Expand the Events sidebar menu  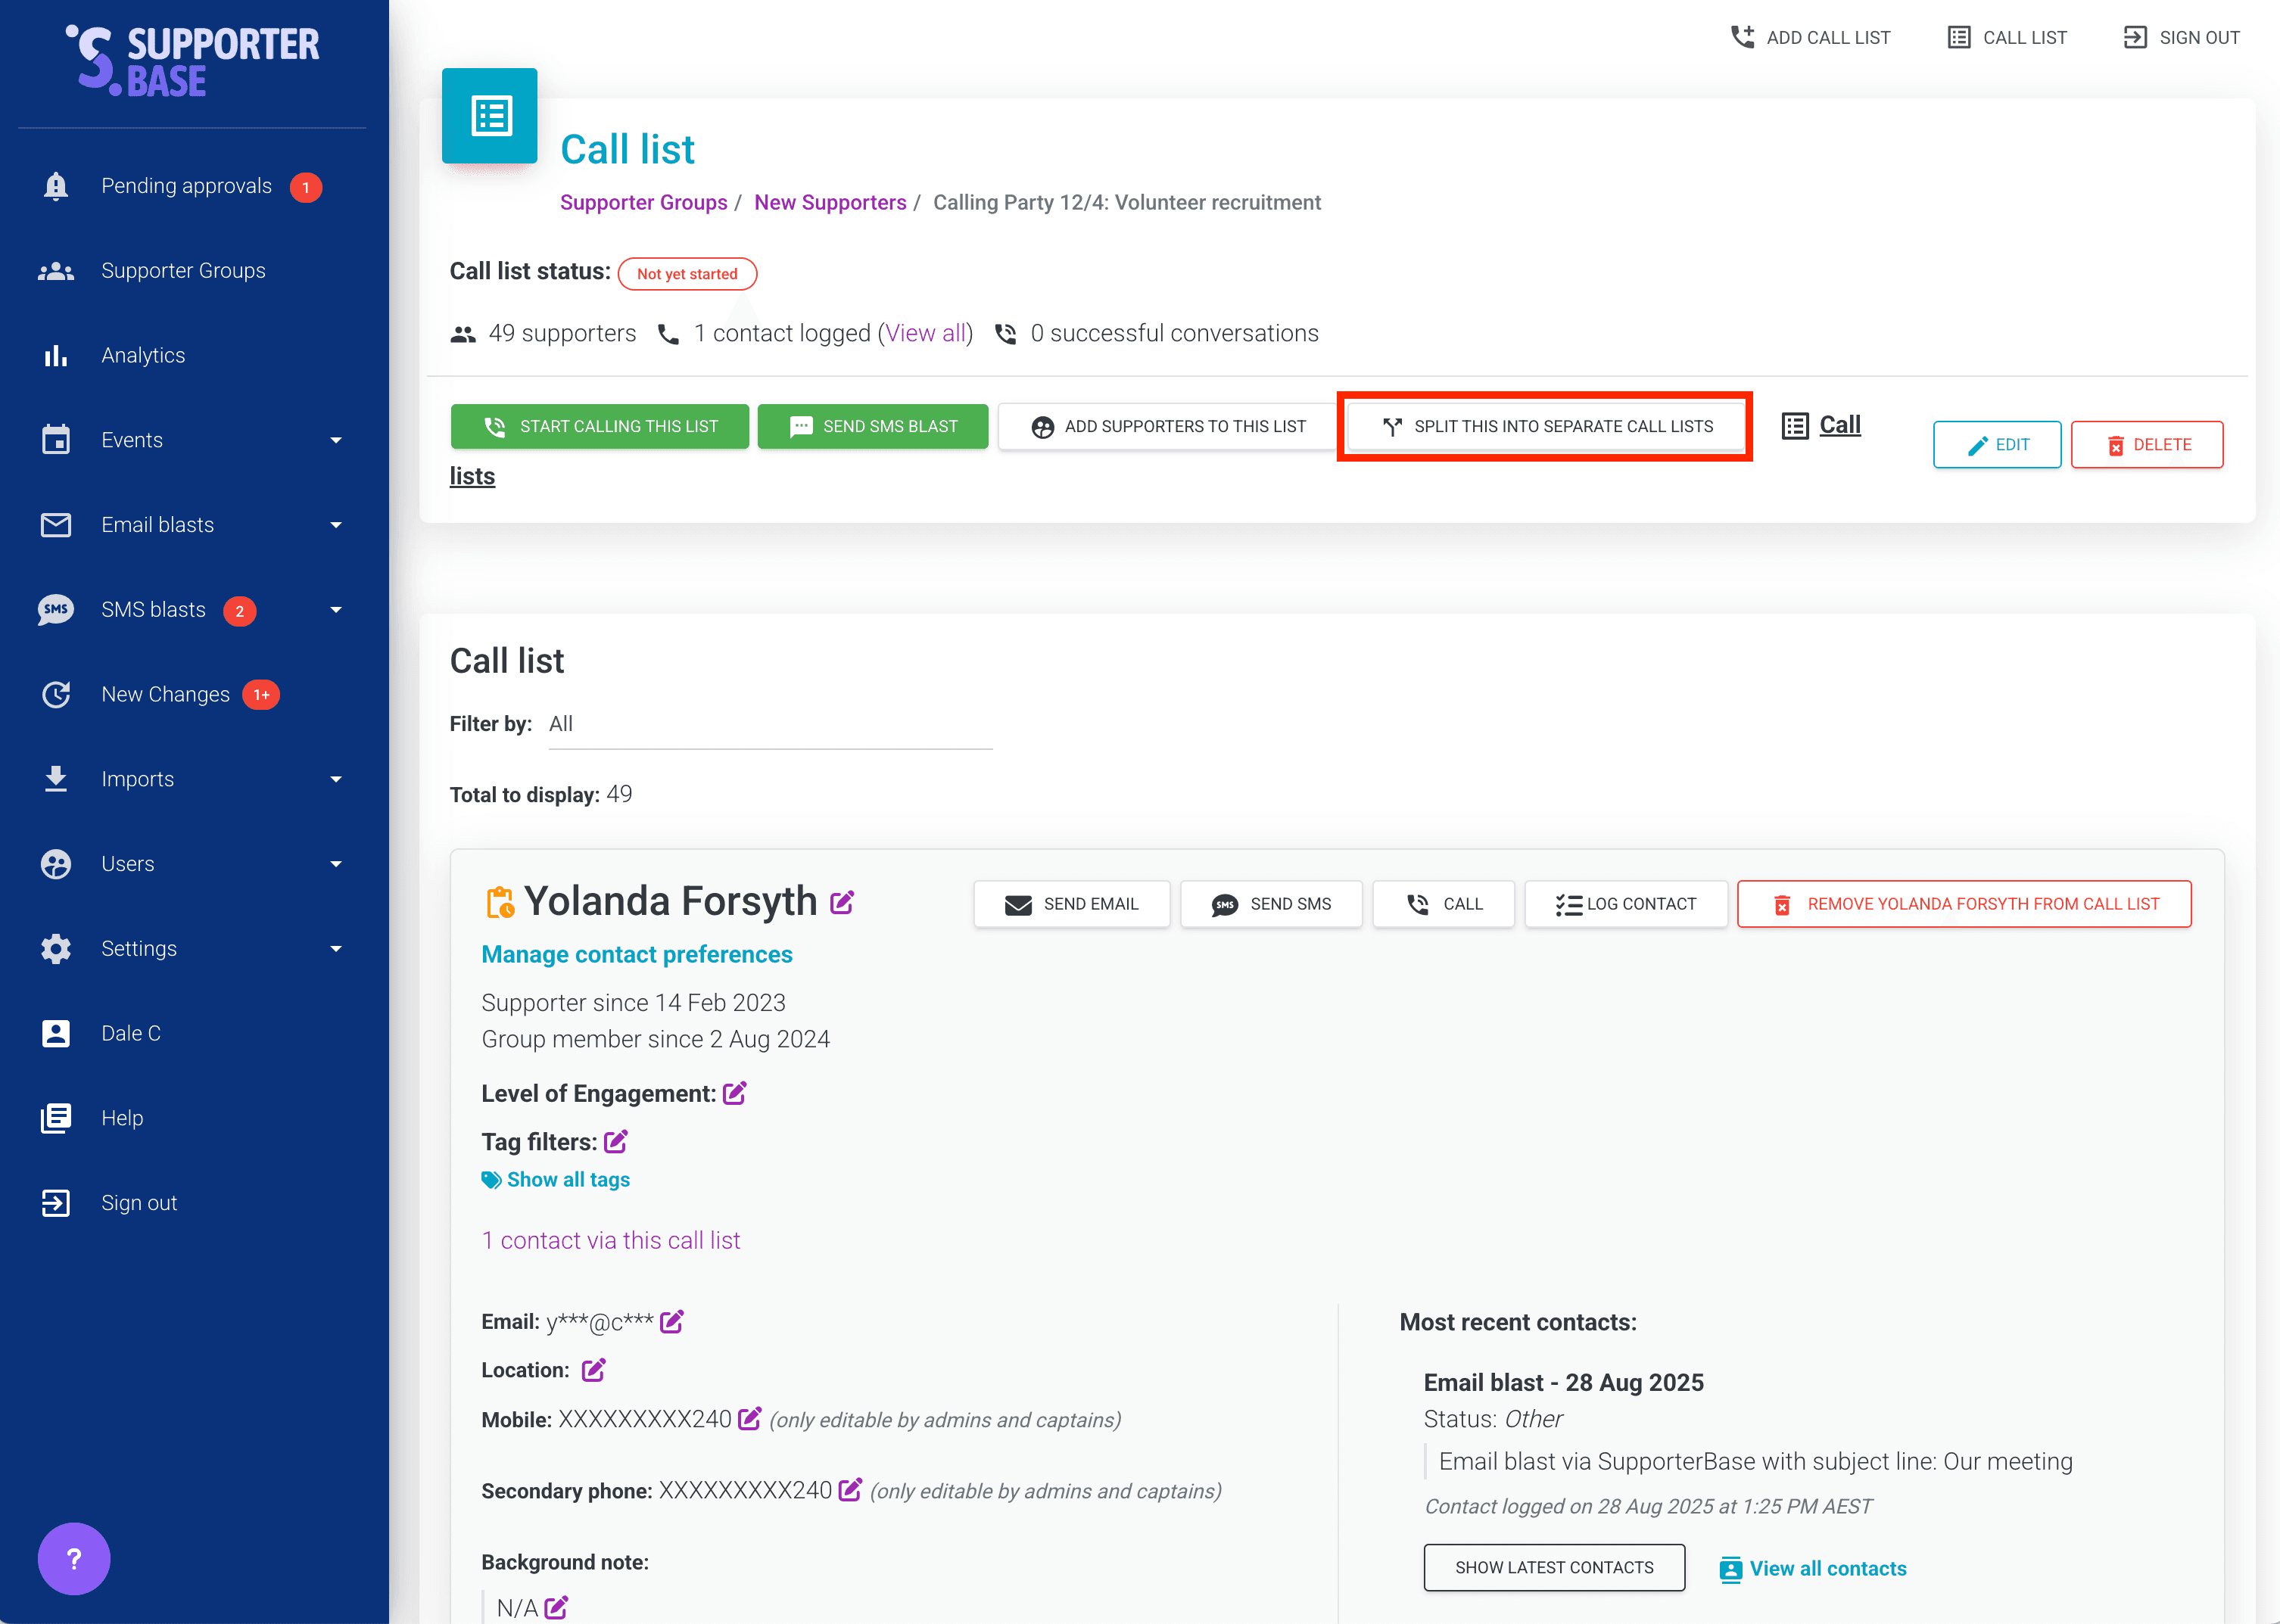pyautogui.click(x=336, y=440)
